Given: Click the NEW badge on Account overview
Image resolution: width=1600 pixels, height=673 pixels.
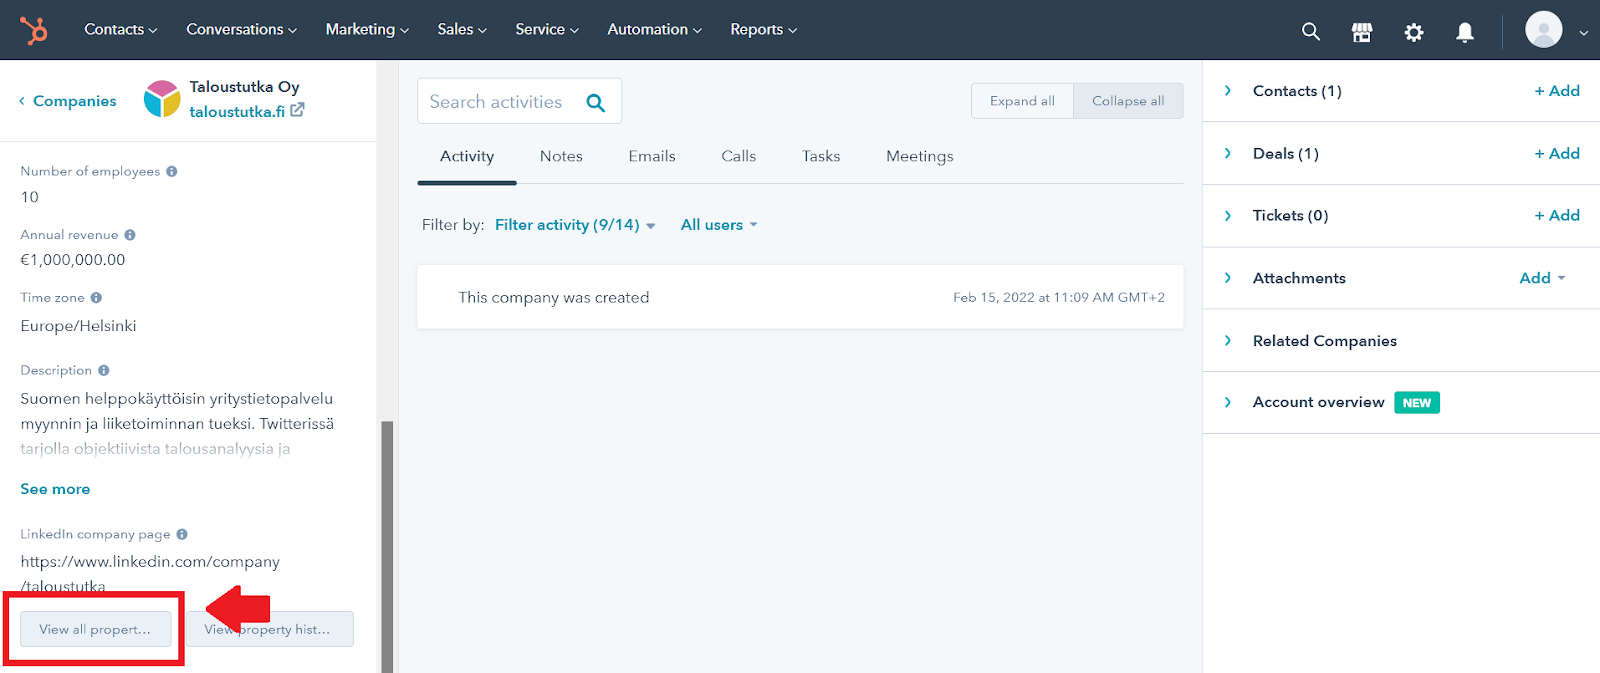Looking at the screenshot, I should [1417, 403].
